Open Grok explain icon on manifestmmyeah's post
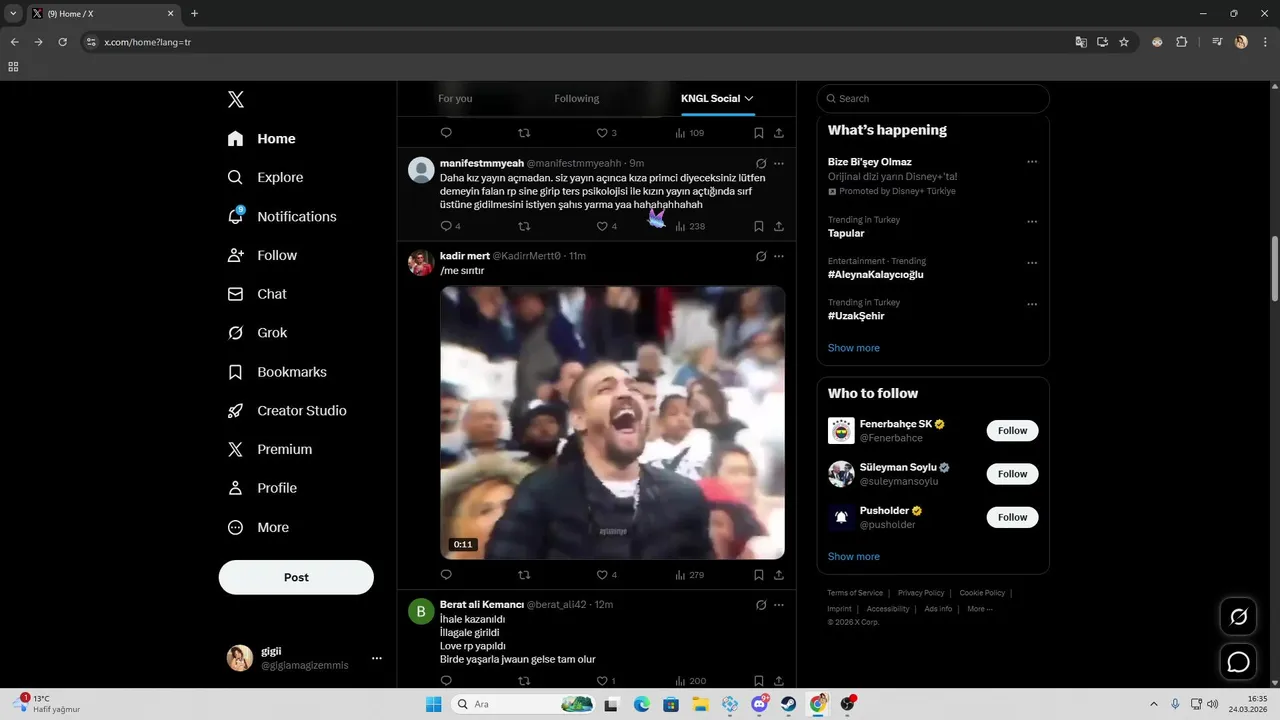Screen dimensions: 1280x720 (x=761, y=163)
